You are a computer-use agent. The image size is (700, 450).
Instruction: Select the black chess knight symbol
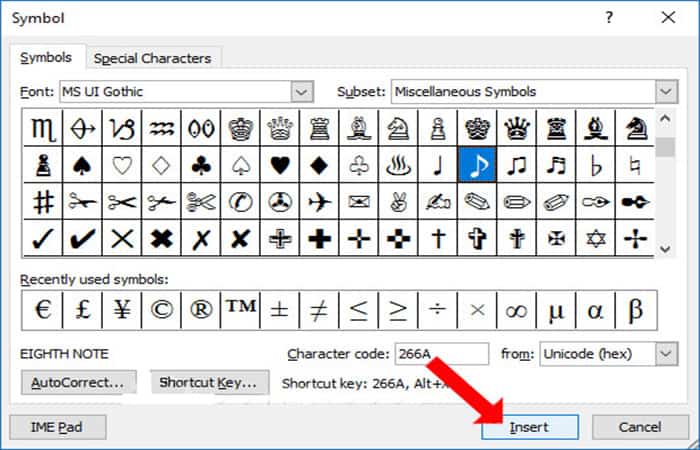(635, 128)
